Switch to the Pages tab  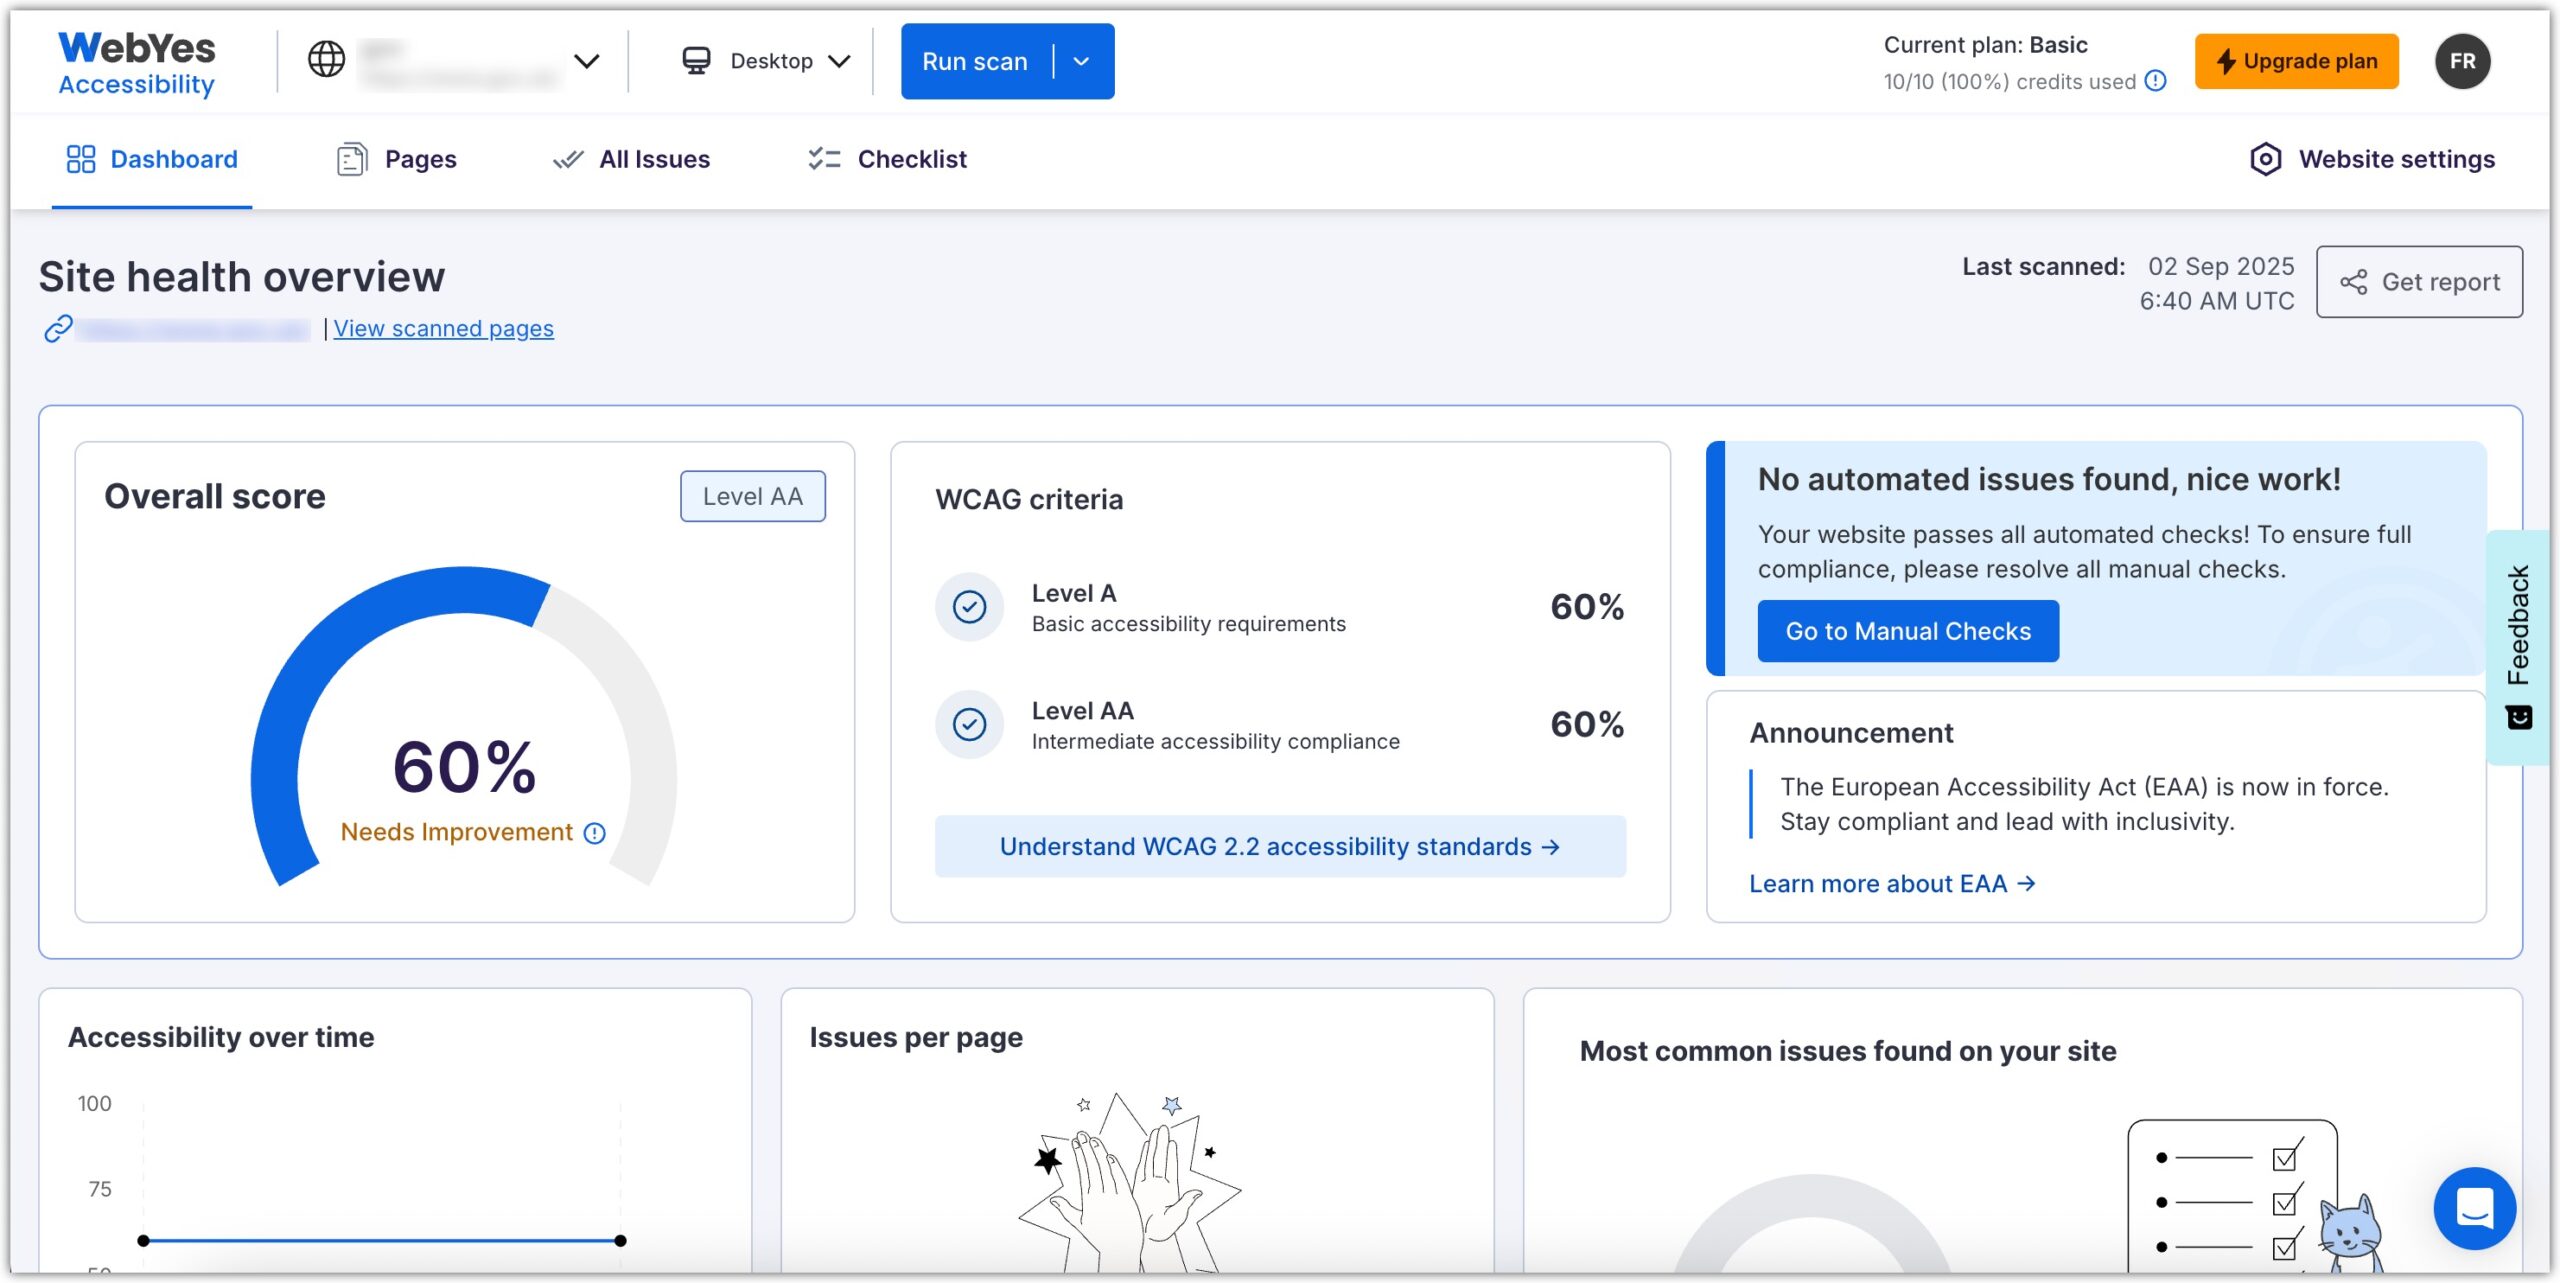(397, 159)
